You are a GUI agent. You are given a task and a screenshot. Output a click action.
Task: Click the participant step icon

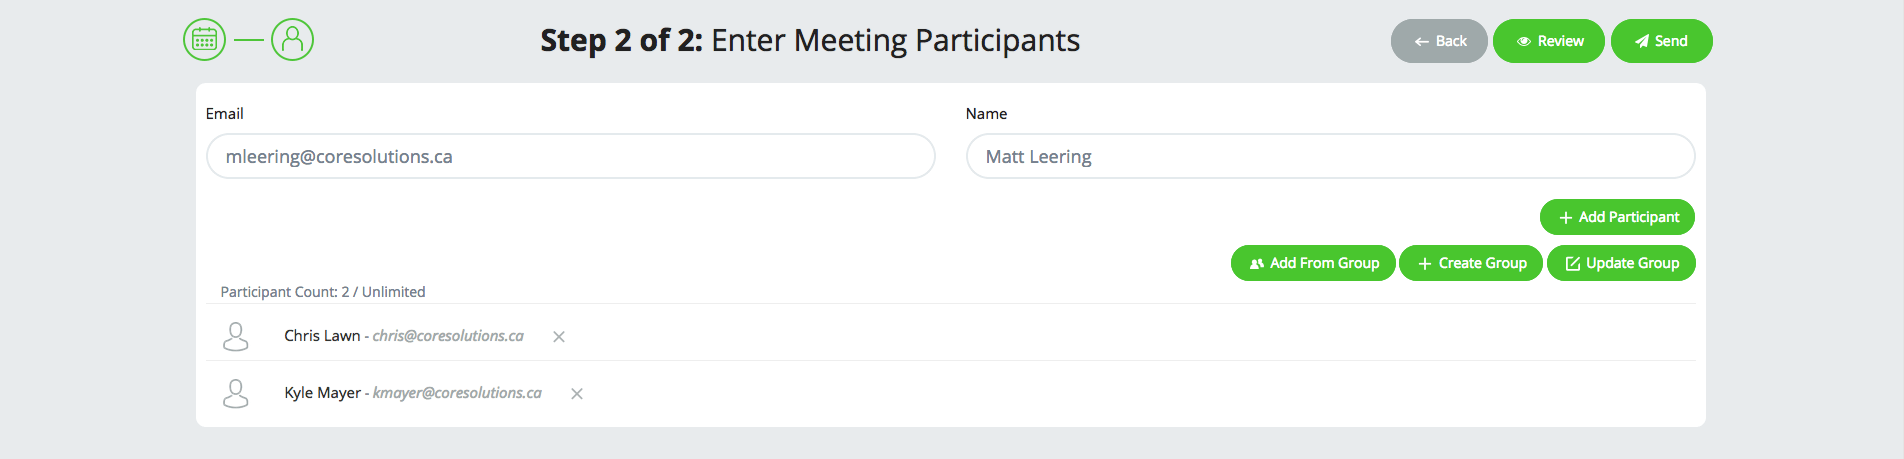[x=292, y=40]
